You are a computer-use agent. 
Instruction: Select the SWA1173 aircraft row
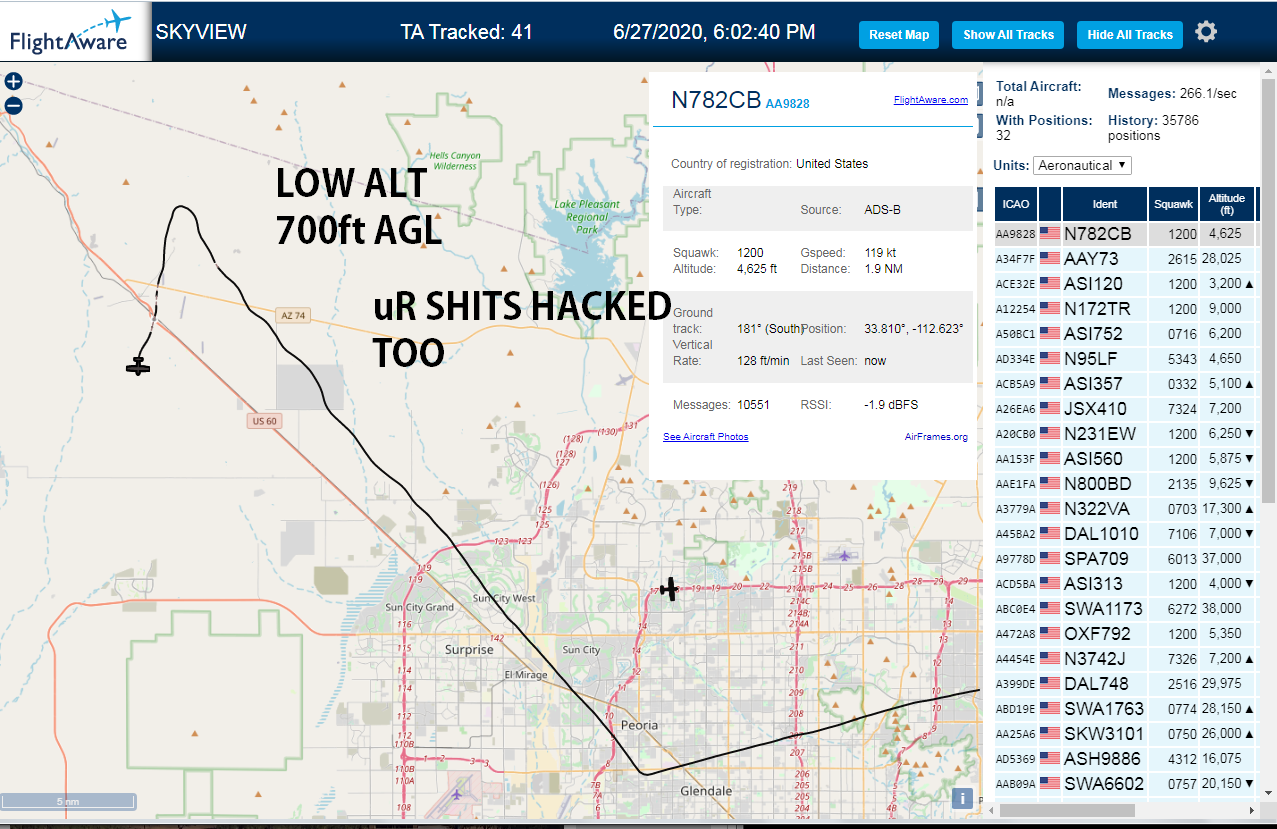coord(1125,608)
